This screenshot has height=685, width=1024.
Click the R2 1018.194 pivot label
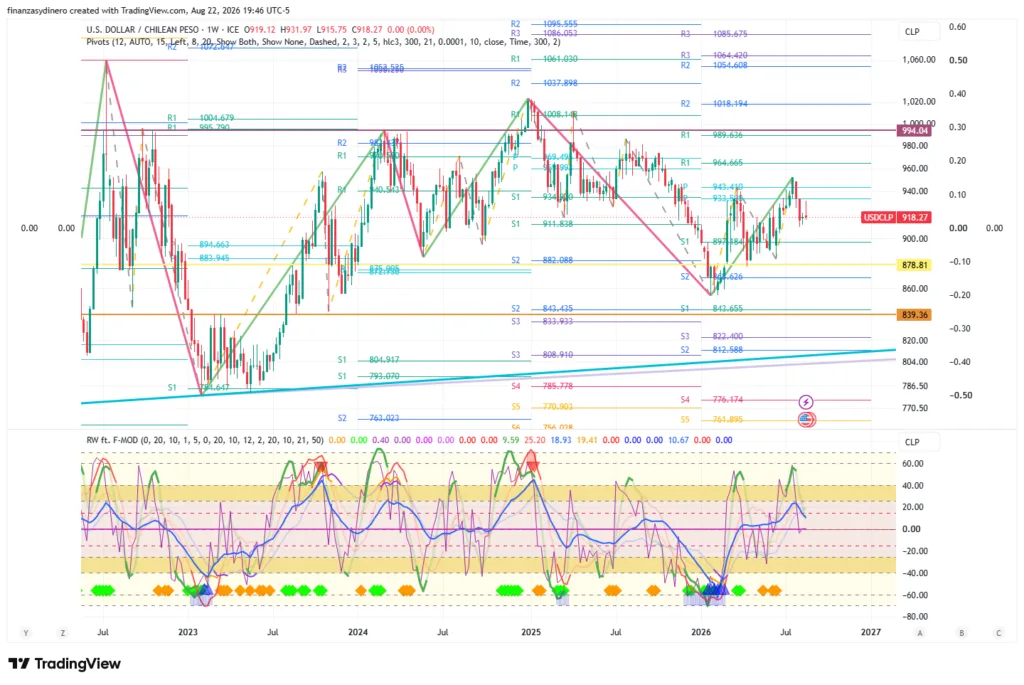(714, 104)
